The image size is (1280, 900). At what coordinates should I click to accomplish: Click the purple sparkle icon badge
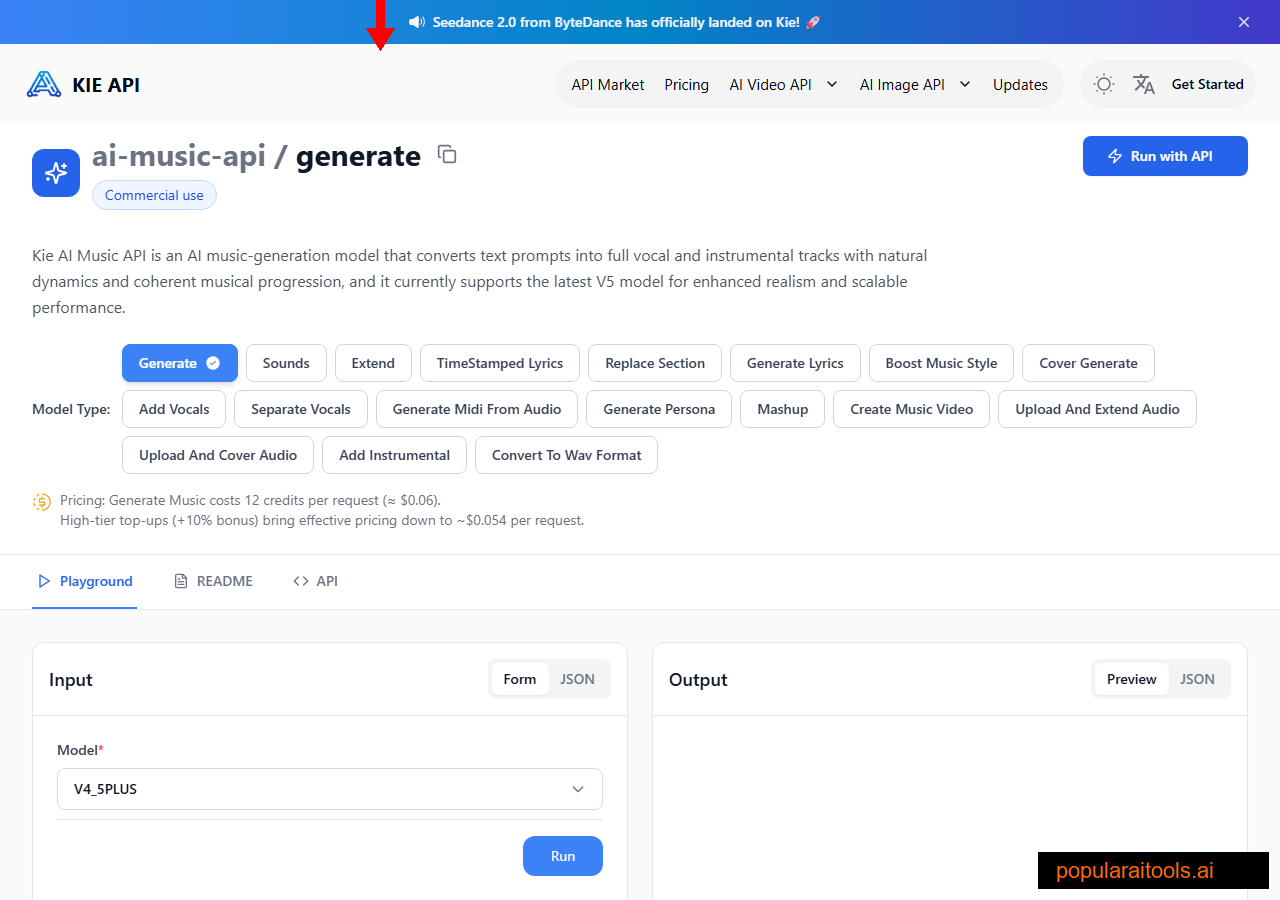55,172
